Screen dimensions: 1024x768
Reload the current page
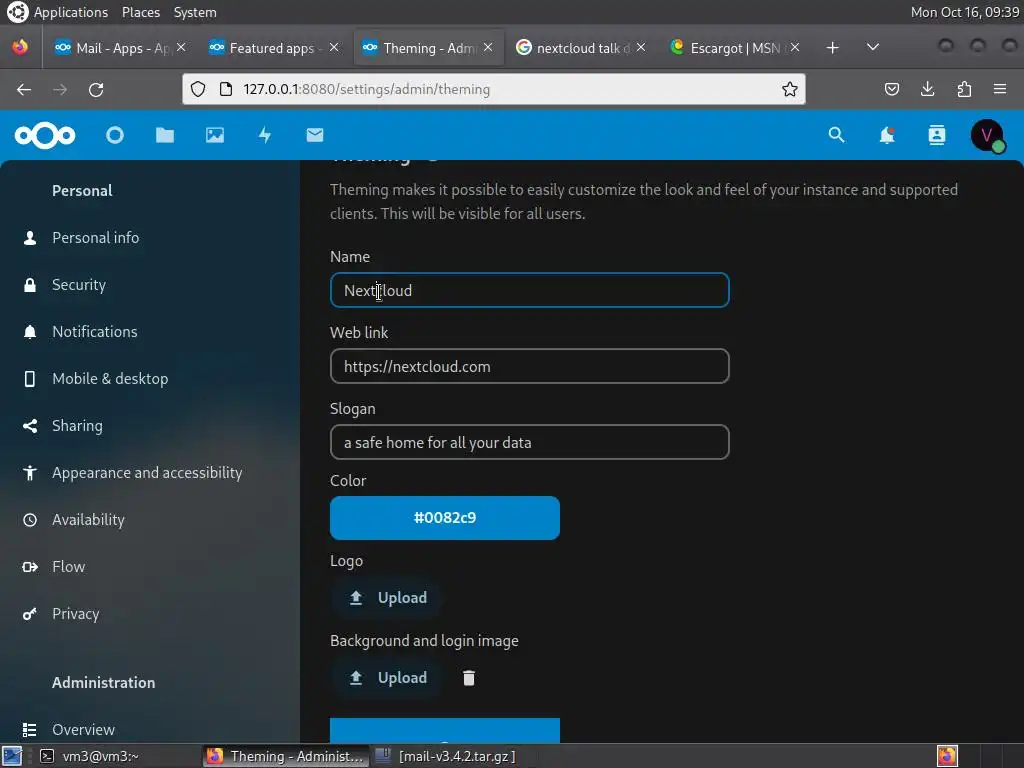[96, 89]
